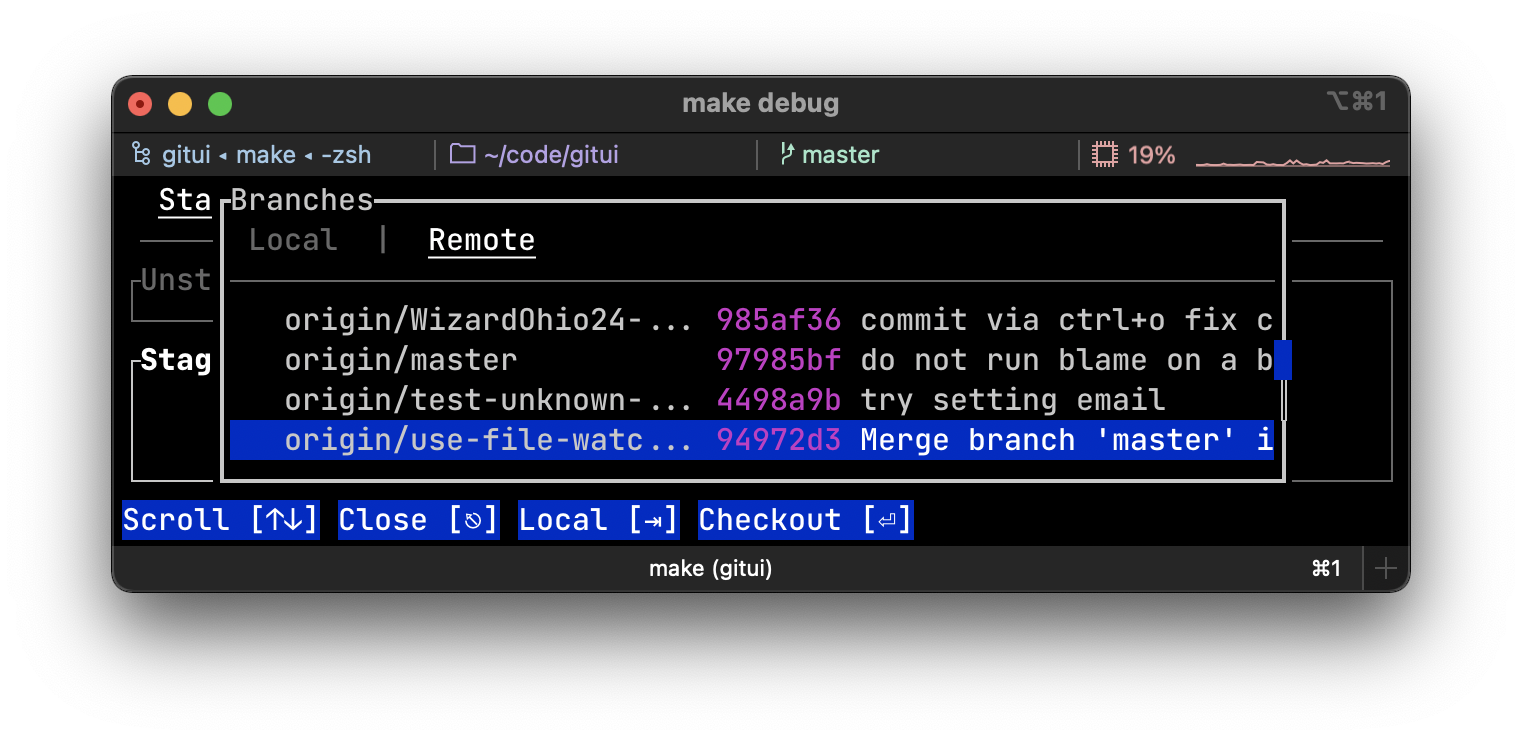Click the git branch icon beside master

787,153
